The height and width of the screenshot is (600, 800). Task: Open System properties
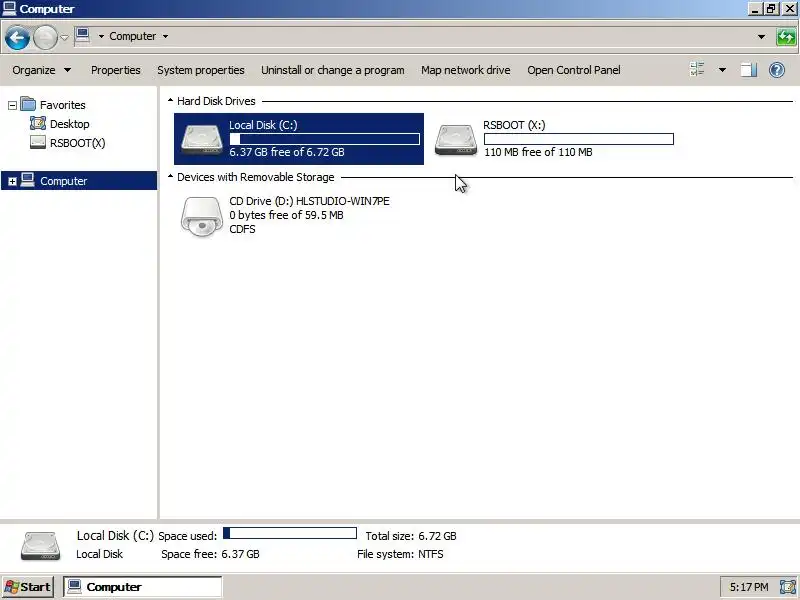[201, 70]
